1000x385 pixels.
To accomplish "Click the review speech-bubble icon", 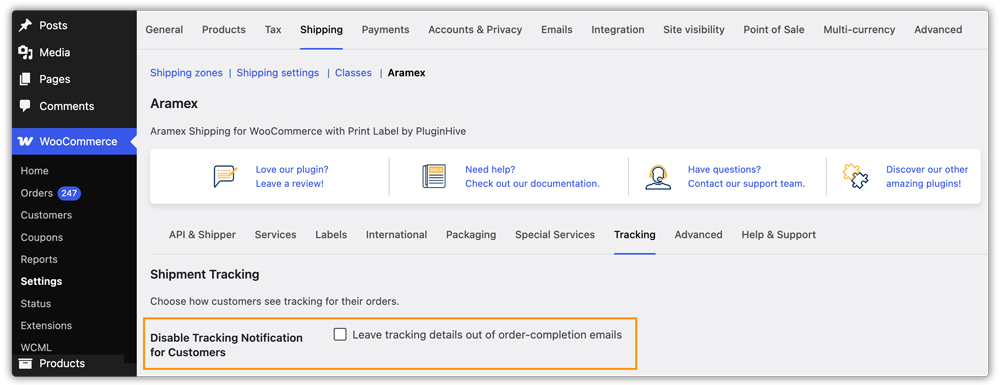I will tap(226, 176).
